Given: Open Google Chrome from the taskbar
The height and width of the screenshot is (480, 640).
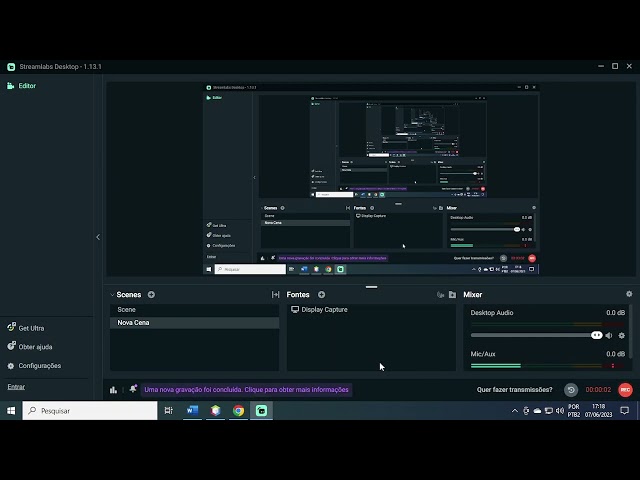Looking at the screenshot, I should click(x=238, y=411).
